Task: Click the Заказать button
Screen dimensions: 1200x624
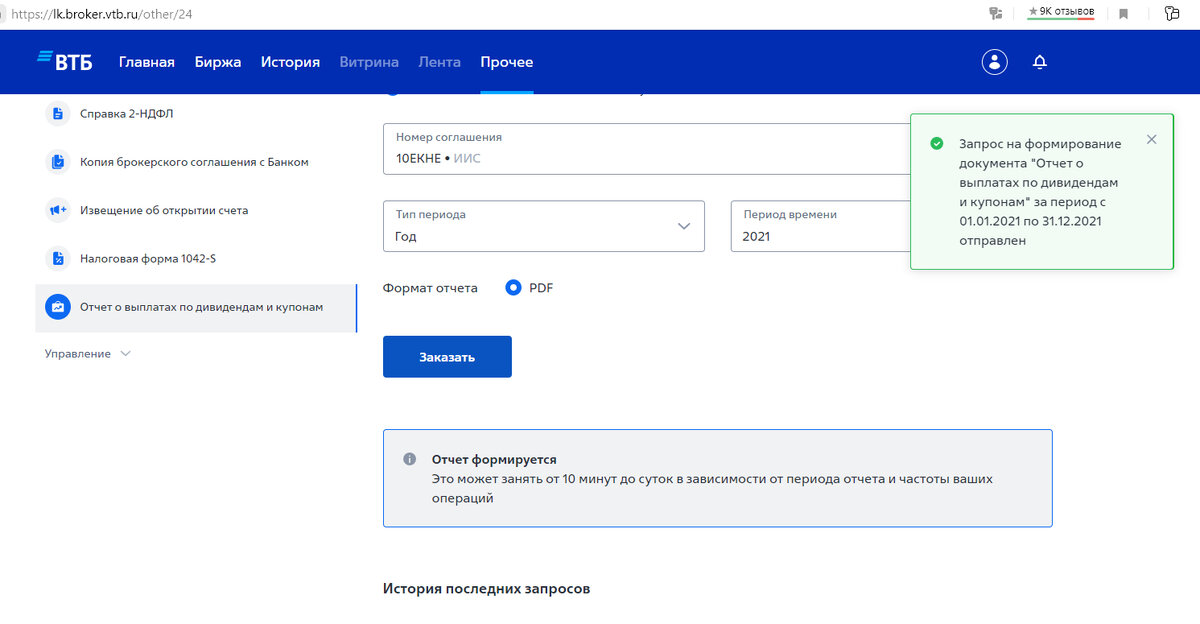Action: click(447, 357)
